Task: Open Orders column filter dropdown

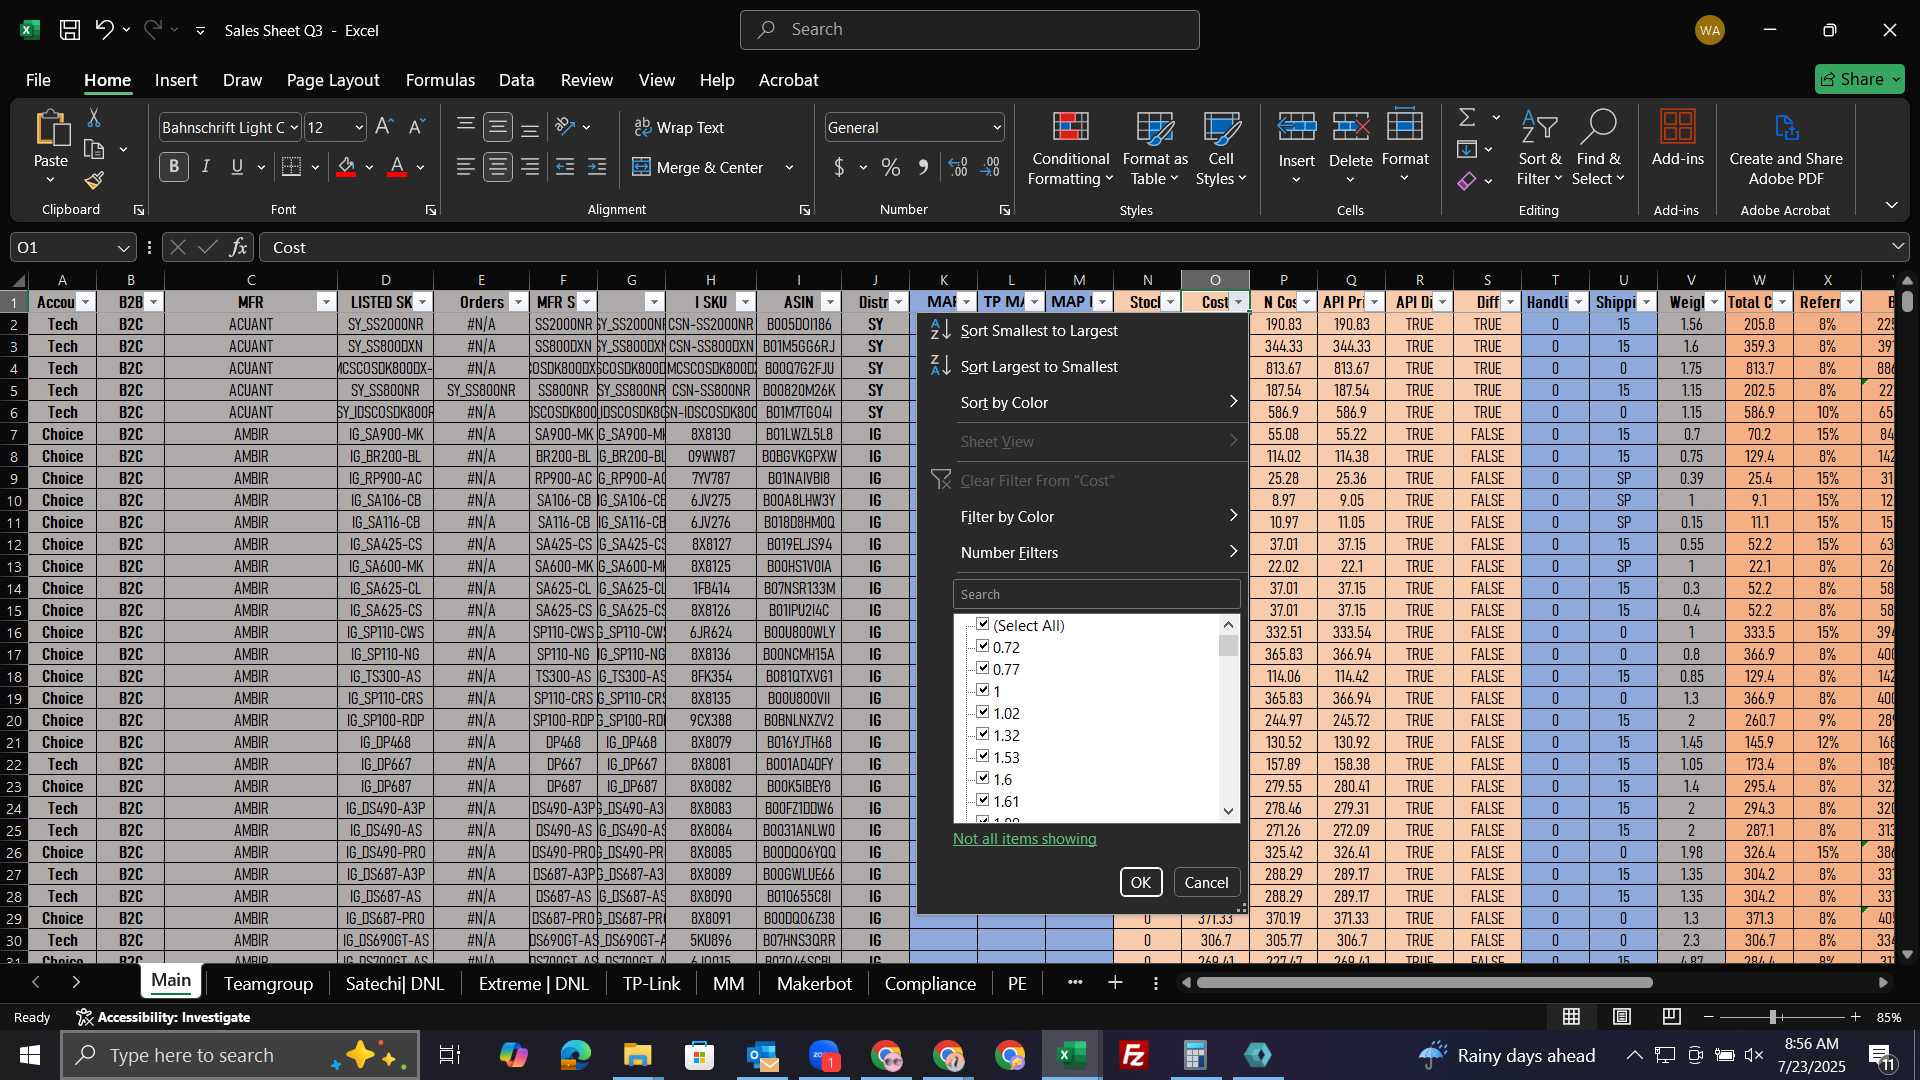Action: (517, 302)
